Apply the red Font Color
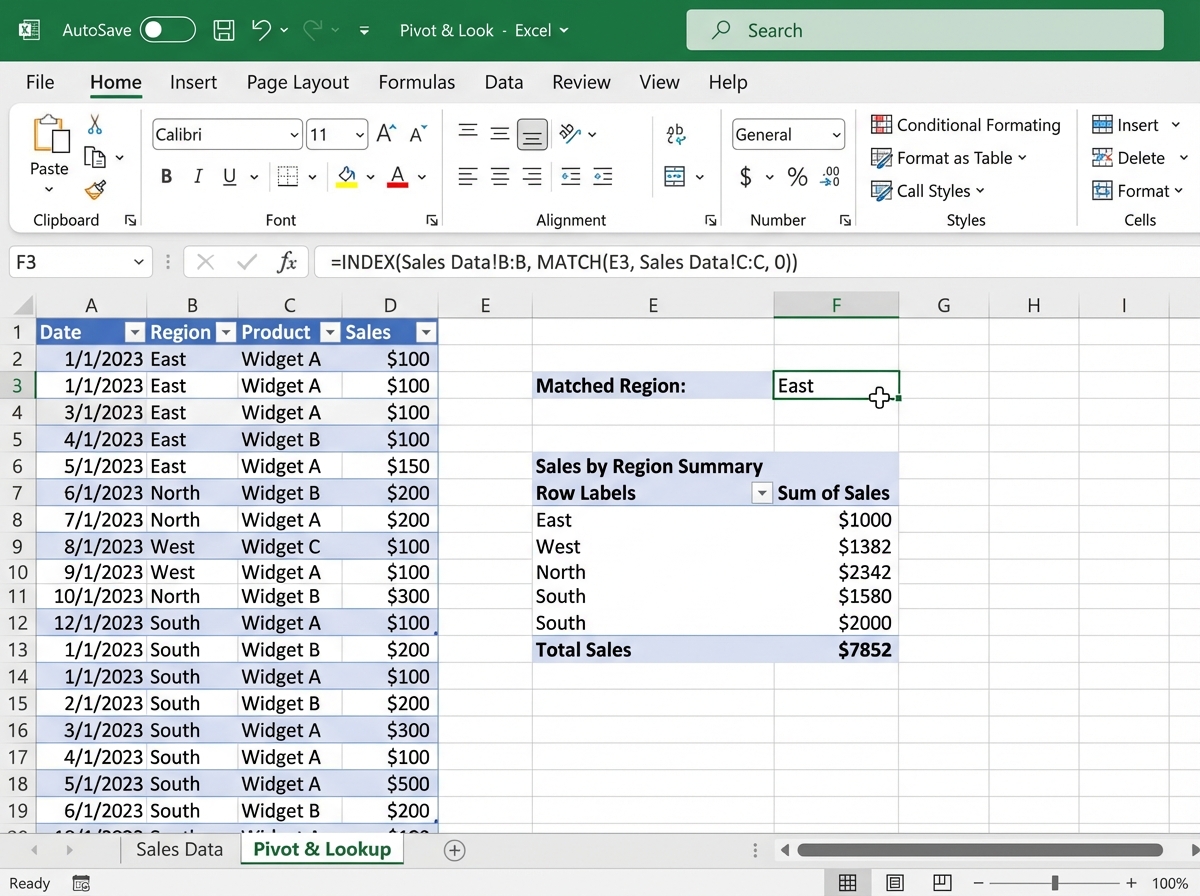Image resolution: width=1200 pixels, height=896 pixels. pyautogui.click(x=397, y=177)
